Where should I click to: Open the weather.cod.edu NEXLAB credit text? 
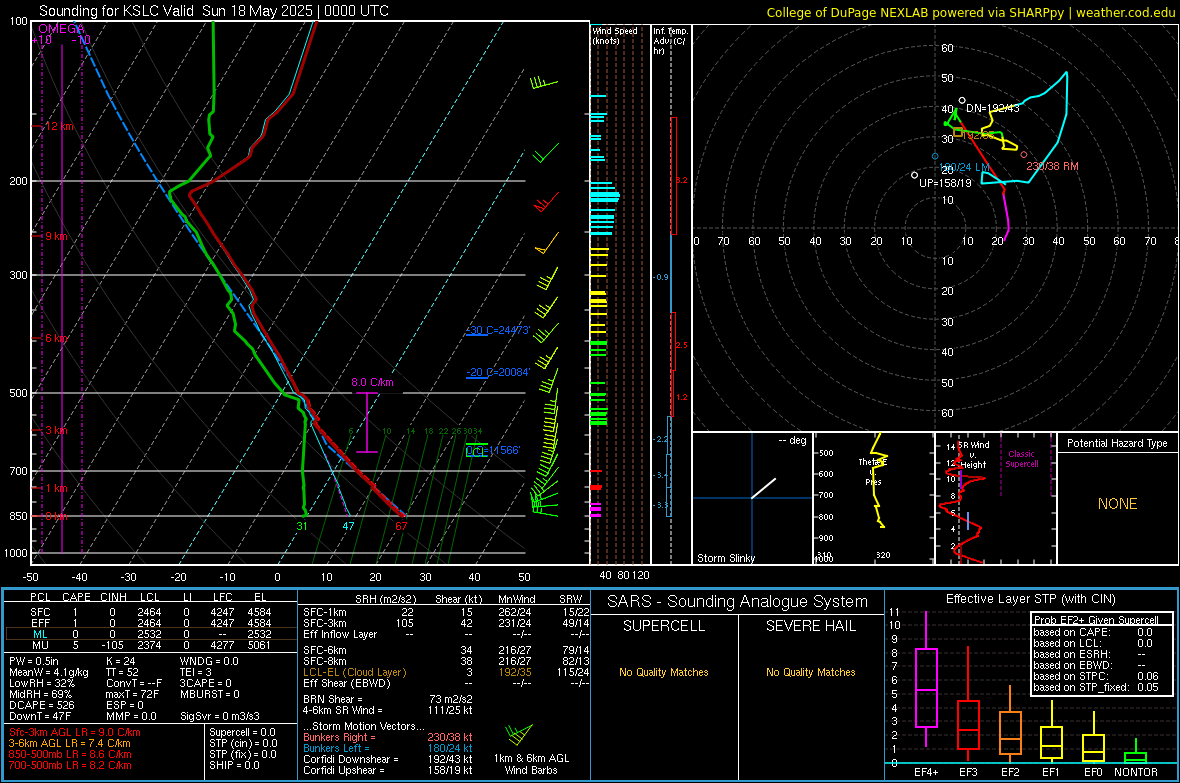coord(971,13)
